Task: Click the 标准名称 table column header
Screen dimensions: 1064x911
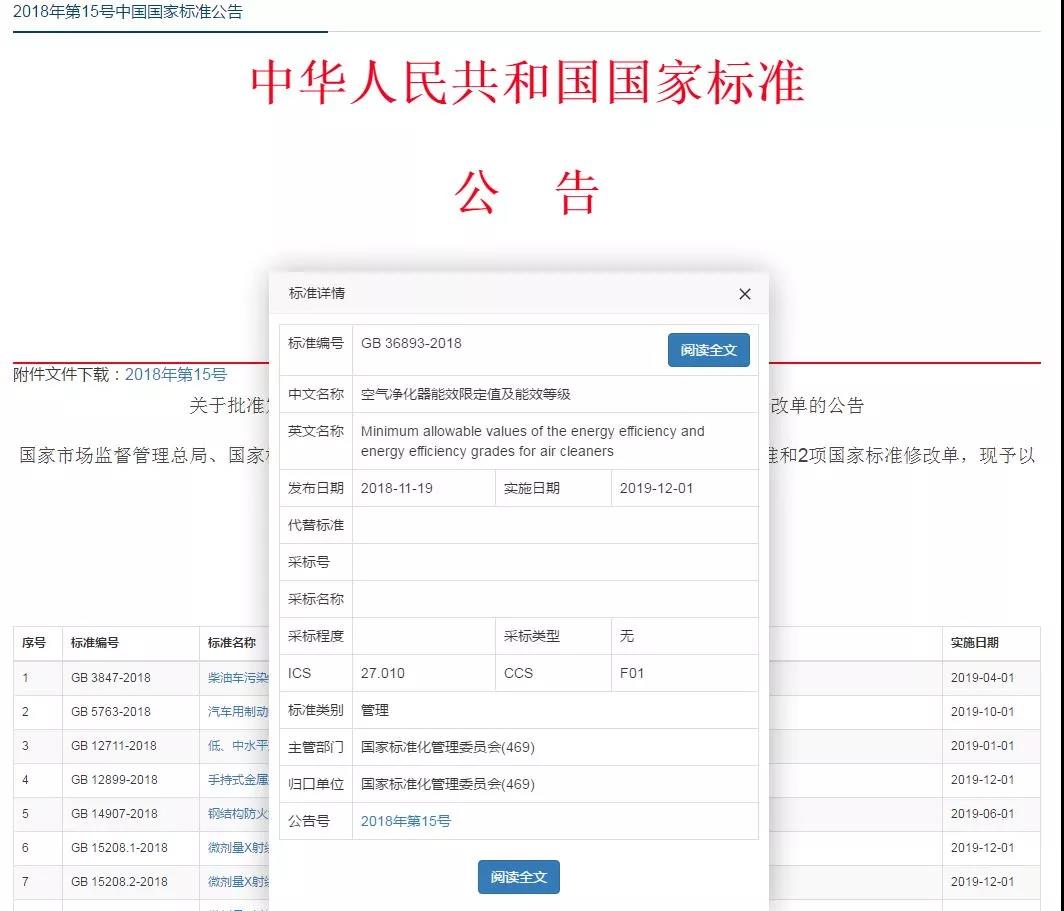Action: pos(232,643)
